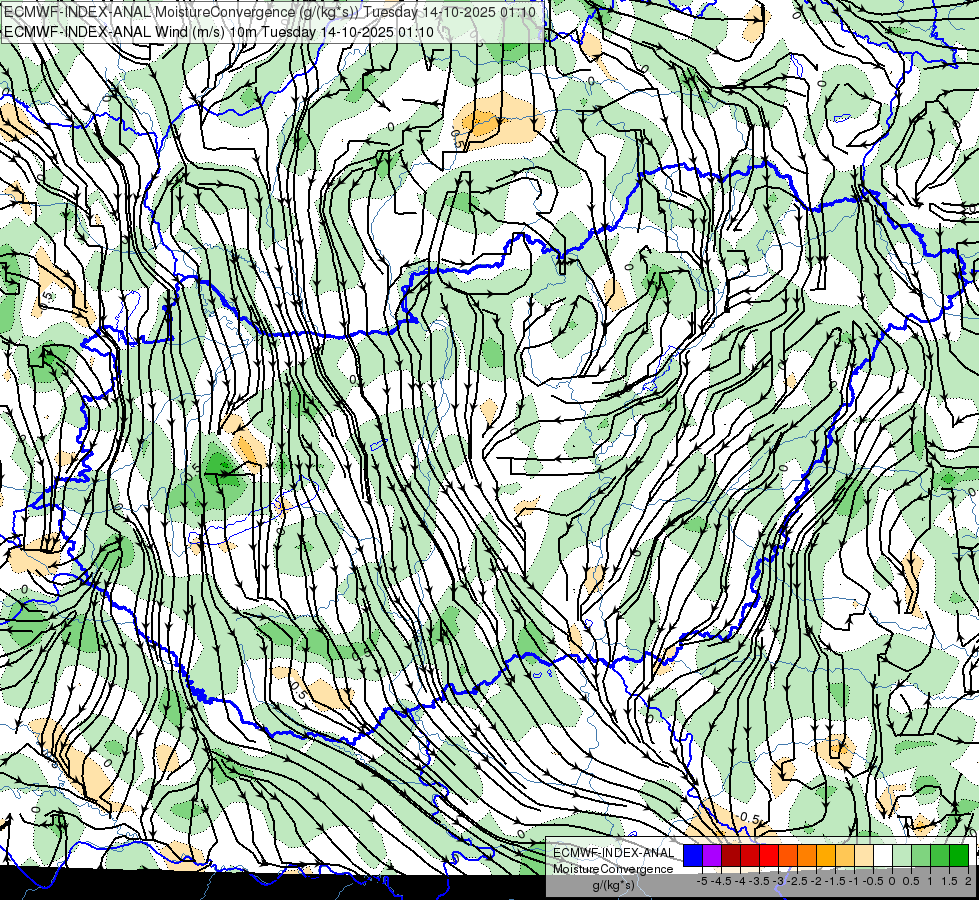Screen dimensions: 979x900
Task: Click the -0.5 tick label on the legend scale
Action: [x=873, y=881]
